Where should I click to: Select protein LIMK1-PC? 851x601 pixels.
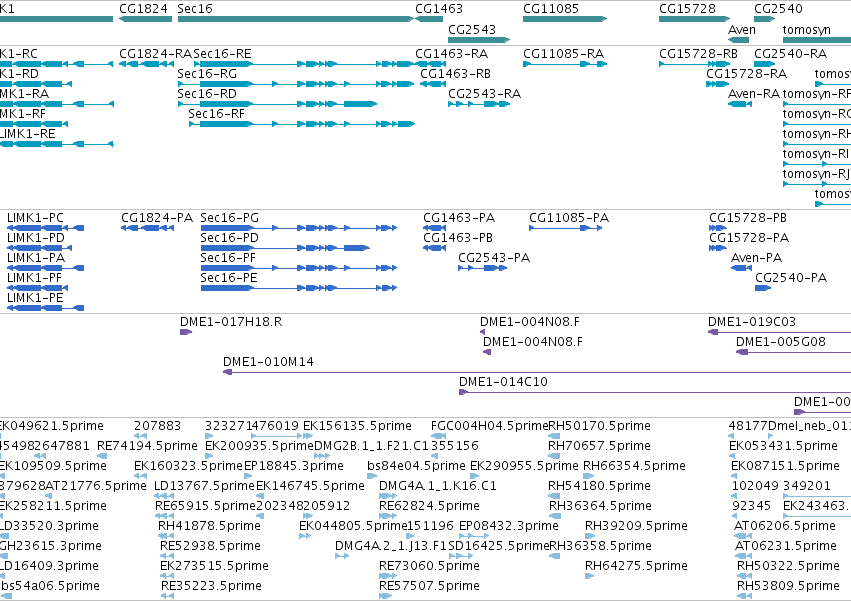pos(35,218)
